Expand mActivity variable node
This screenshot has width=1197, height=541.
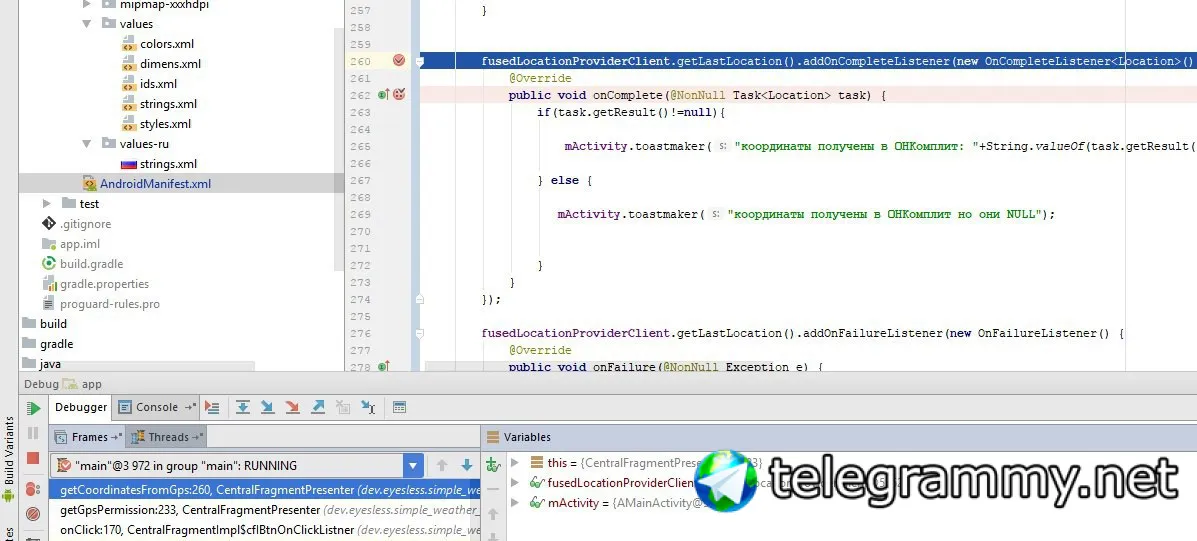[515, 503]
